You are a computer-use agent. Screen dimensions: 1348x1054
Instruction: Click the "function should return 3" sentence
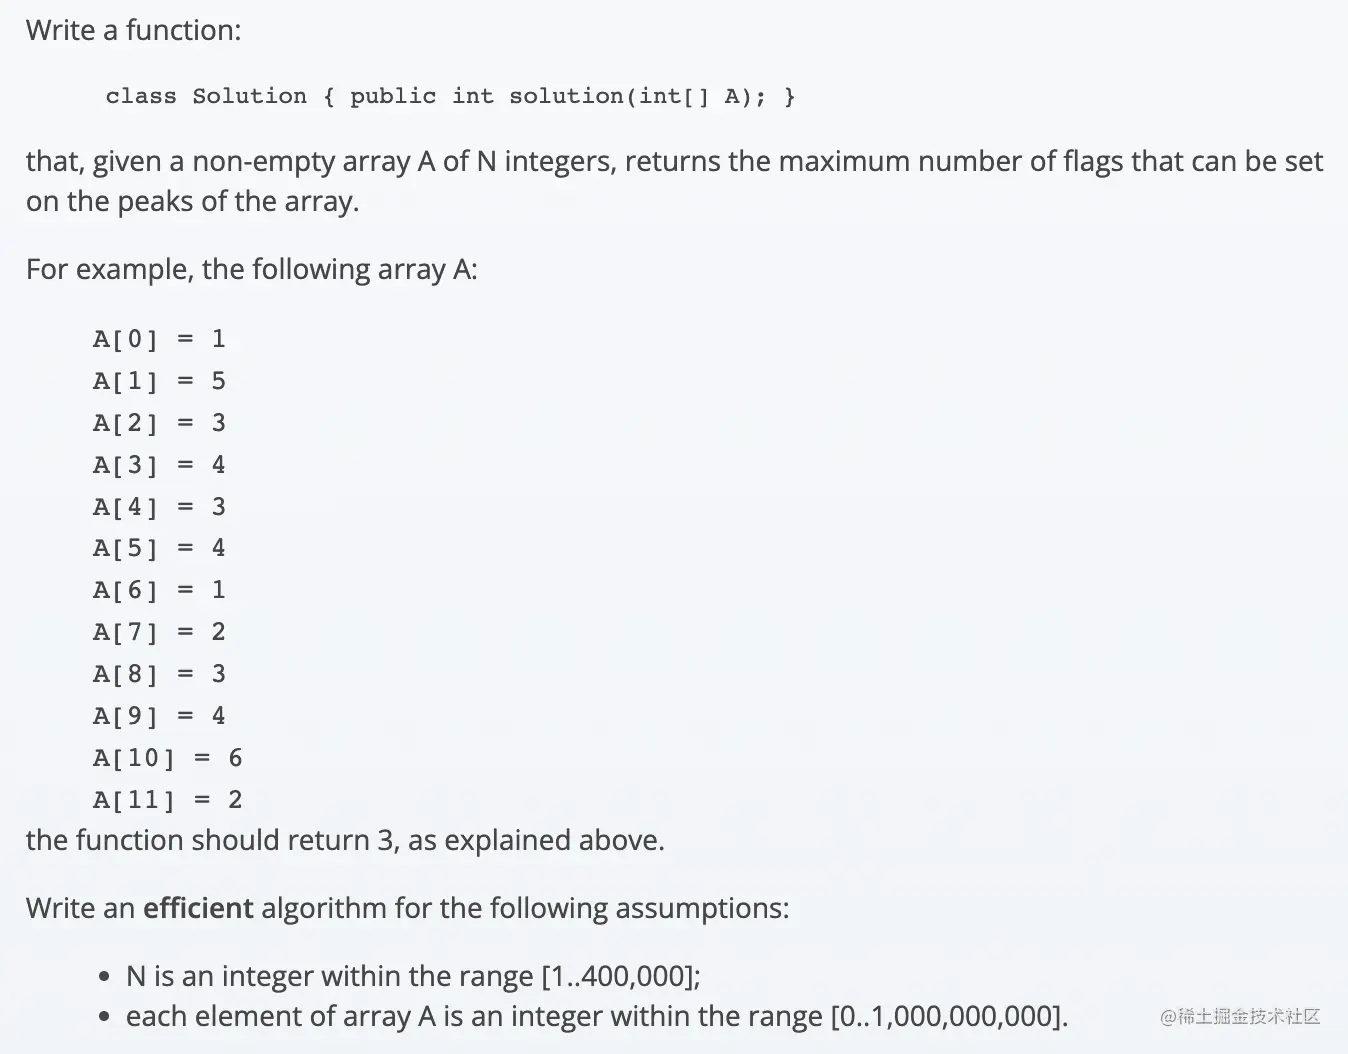pos(345,840)
